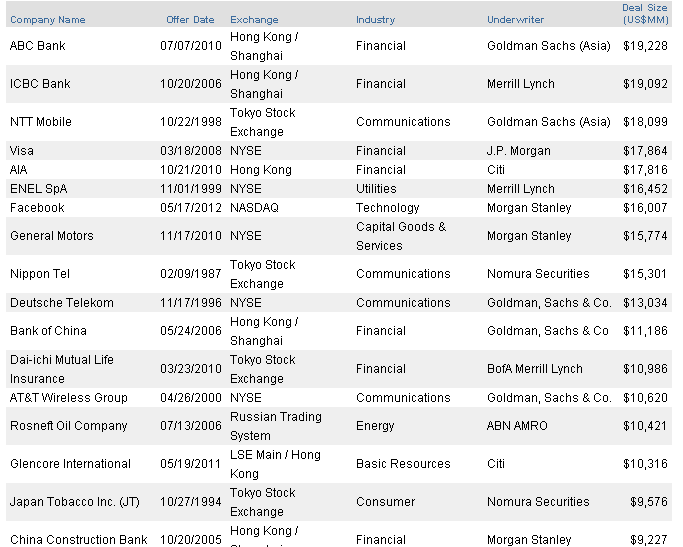This screenshot has height=547, width=683.
Task: Select the NASDAQ exchange cell
Action: 254,208
